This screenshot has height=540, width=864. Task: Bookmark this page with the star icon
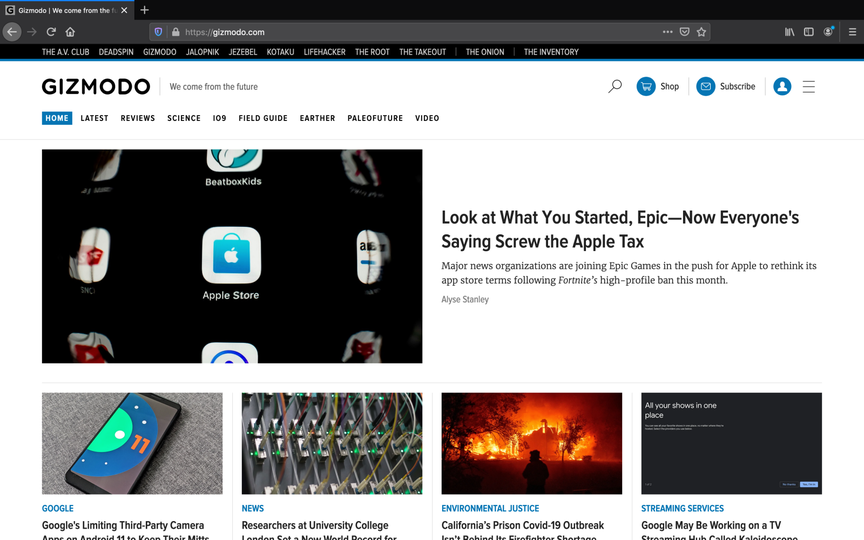point(701,32)
